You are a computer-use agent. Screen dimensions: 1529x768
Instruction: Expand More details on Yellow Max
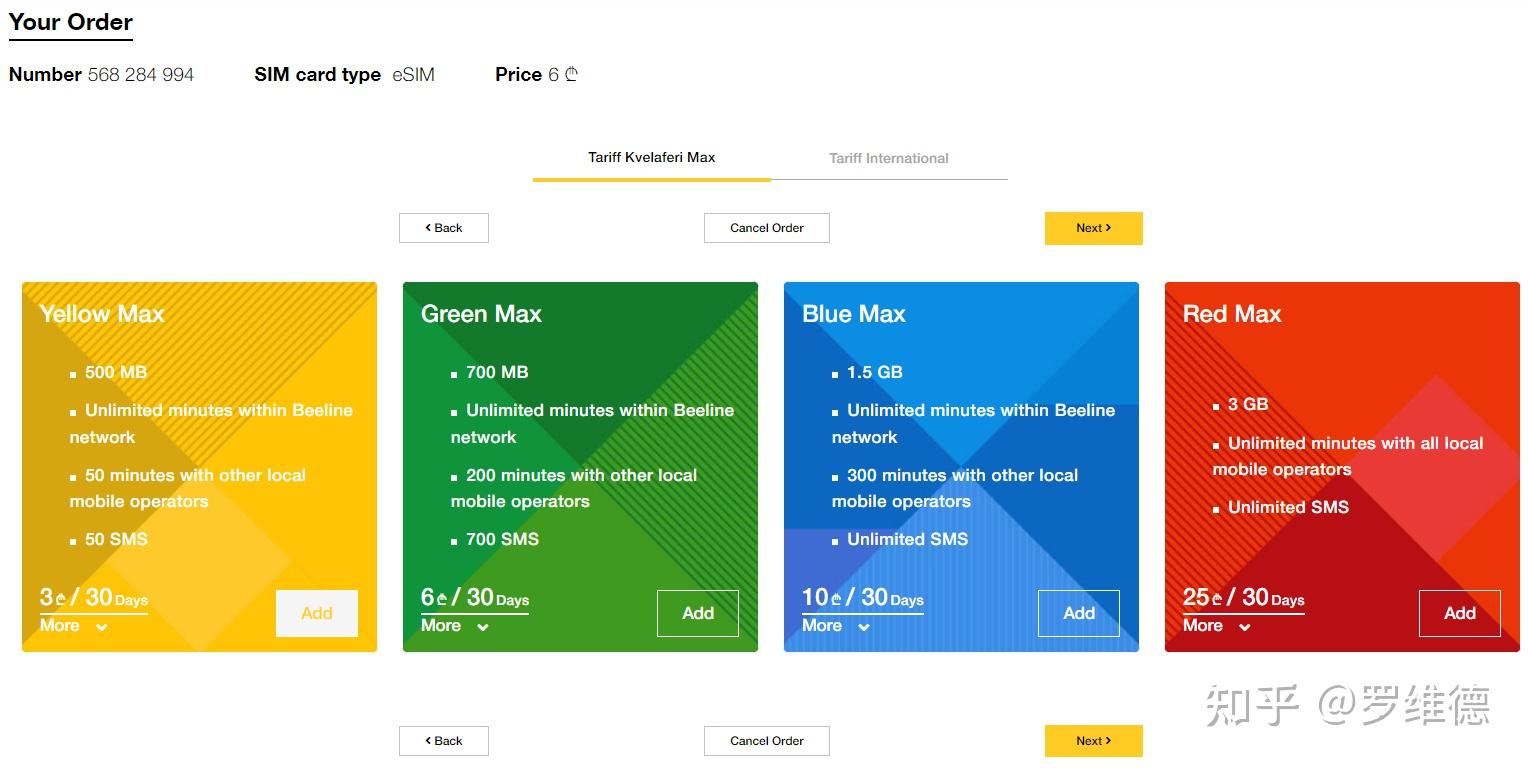point(73,626)
